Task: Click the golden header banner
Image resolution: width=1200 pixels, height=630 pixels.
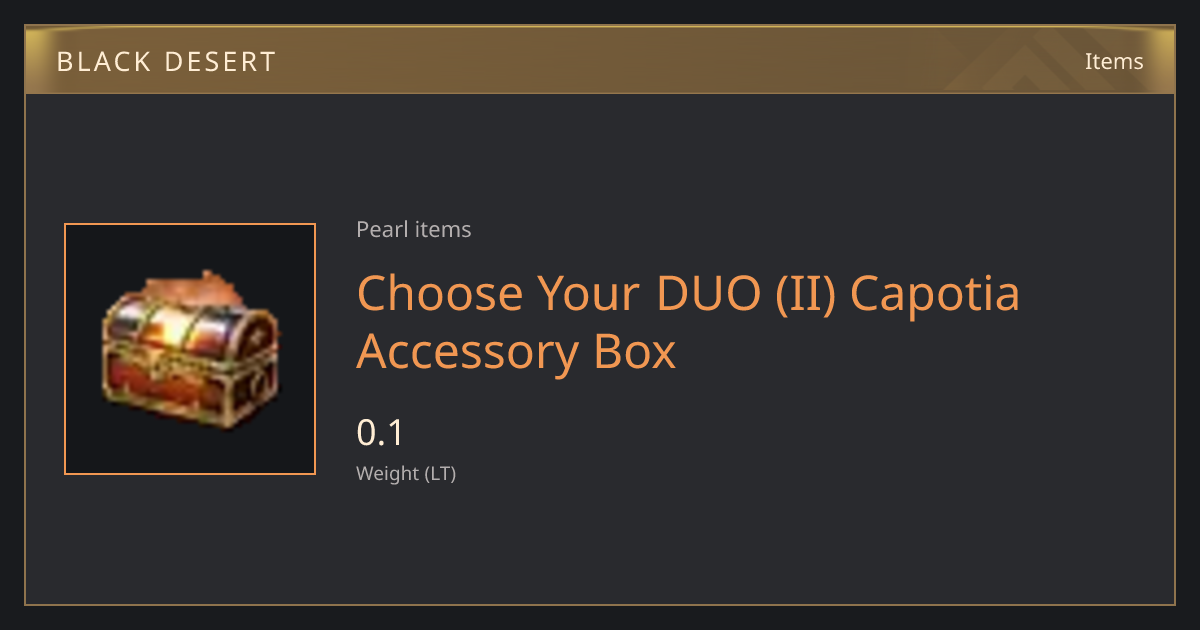Action: pos(600,61)
